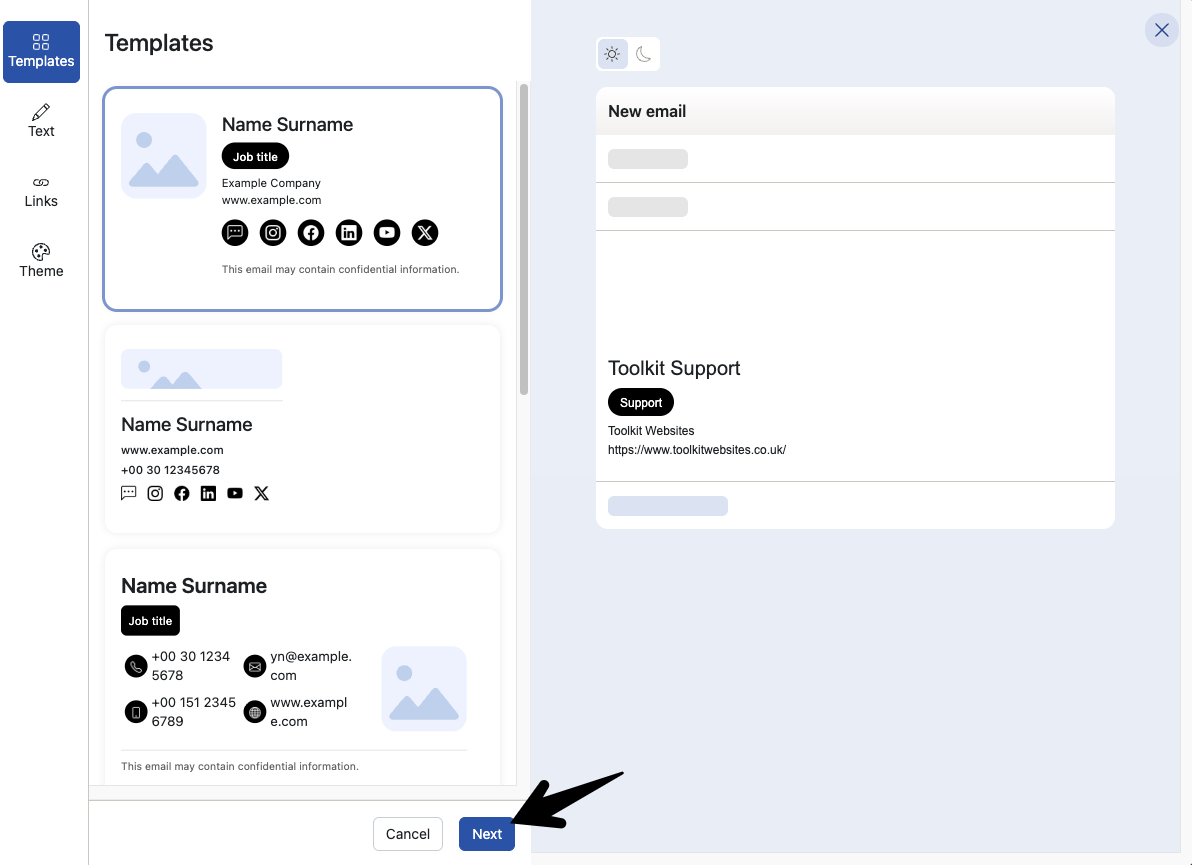The image size is (1192, 865).
Task: Close the signature editor with X button
Action: [x=1161, y=30]
